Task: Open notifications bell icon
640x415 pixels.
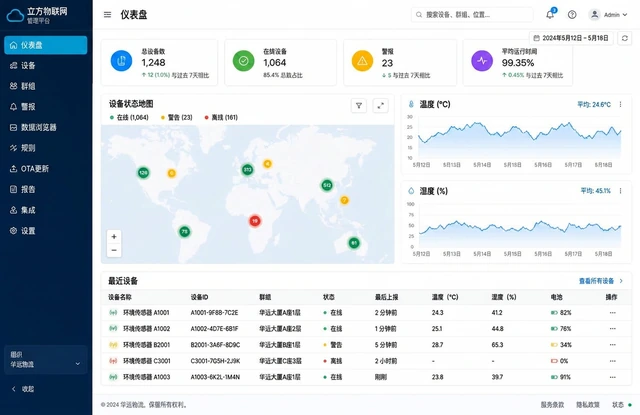Action: 550,15
